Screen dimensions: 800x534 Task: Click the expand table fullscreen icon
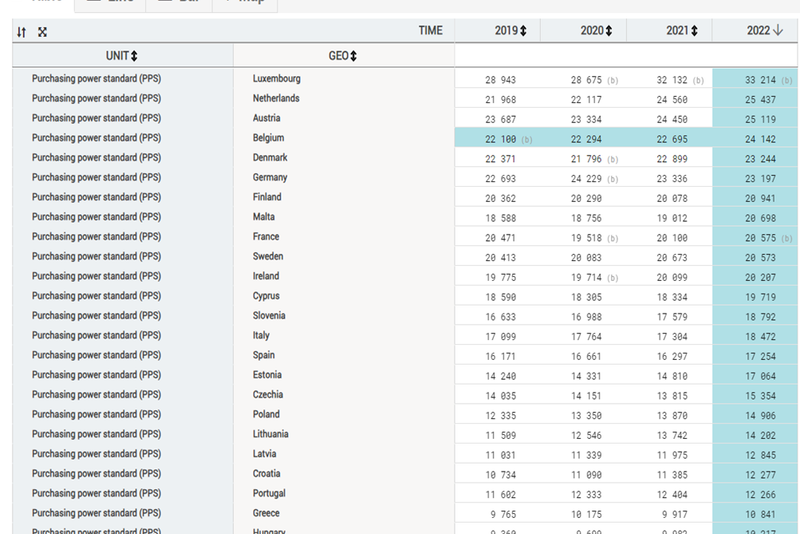point(42,32)
